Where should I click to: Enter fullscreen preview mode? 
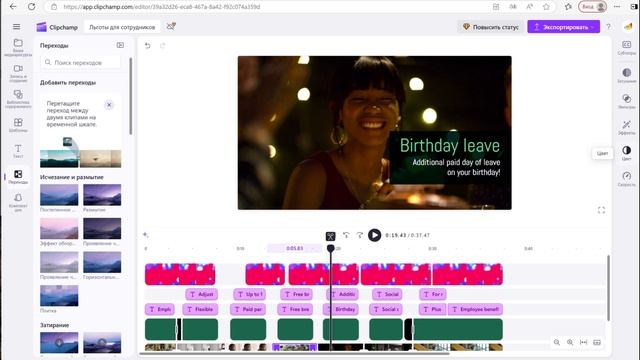[601, 210]
